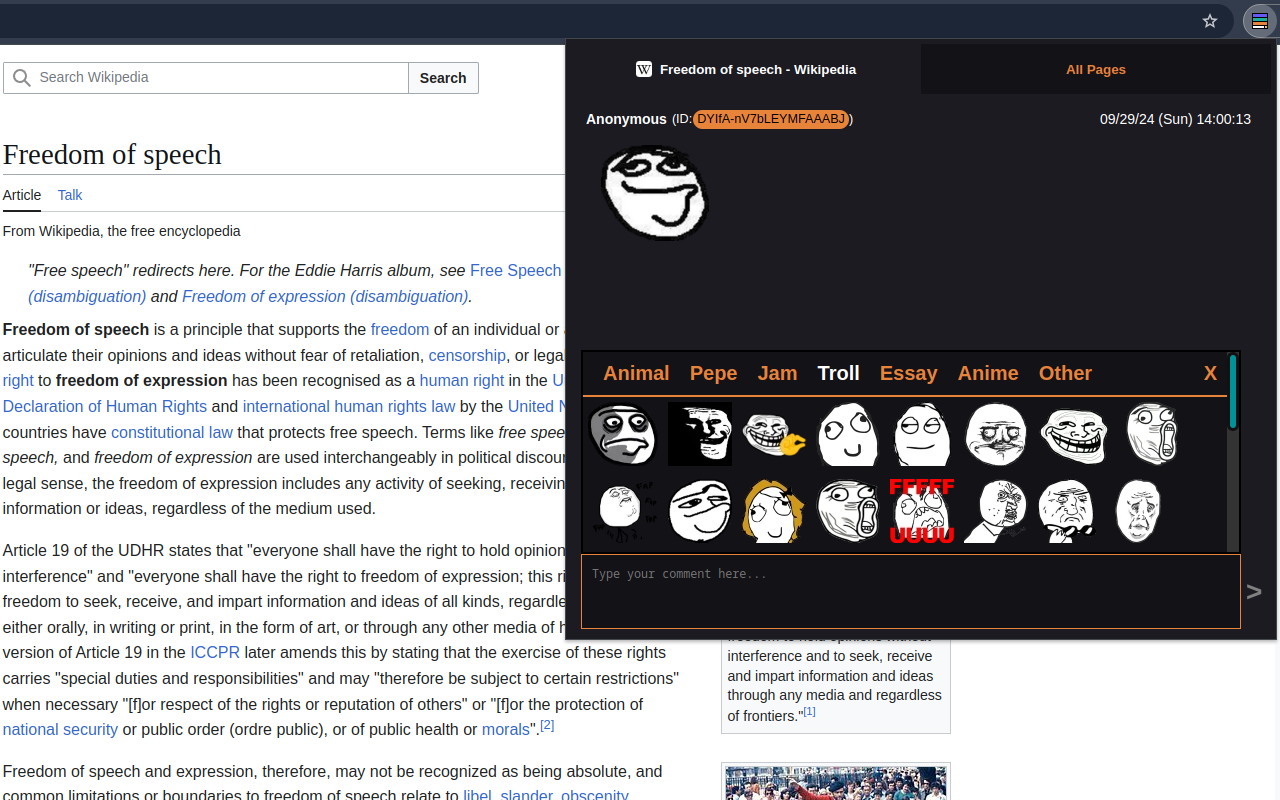Click the orange user ID badge
1280x800 pixels.
[771, 119]
